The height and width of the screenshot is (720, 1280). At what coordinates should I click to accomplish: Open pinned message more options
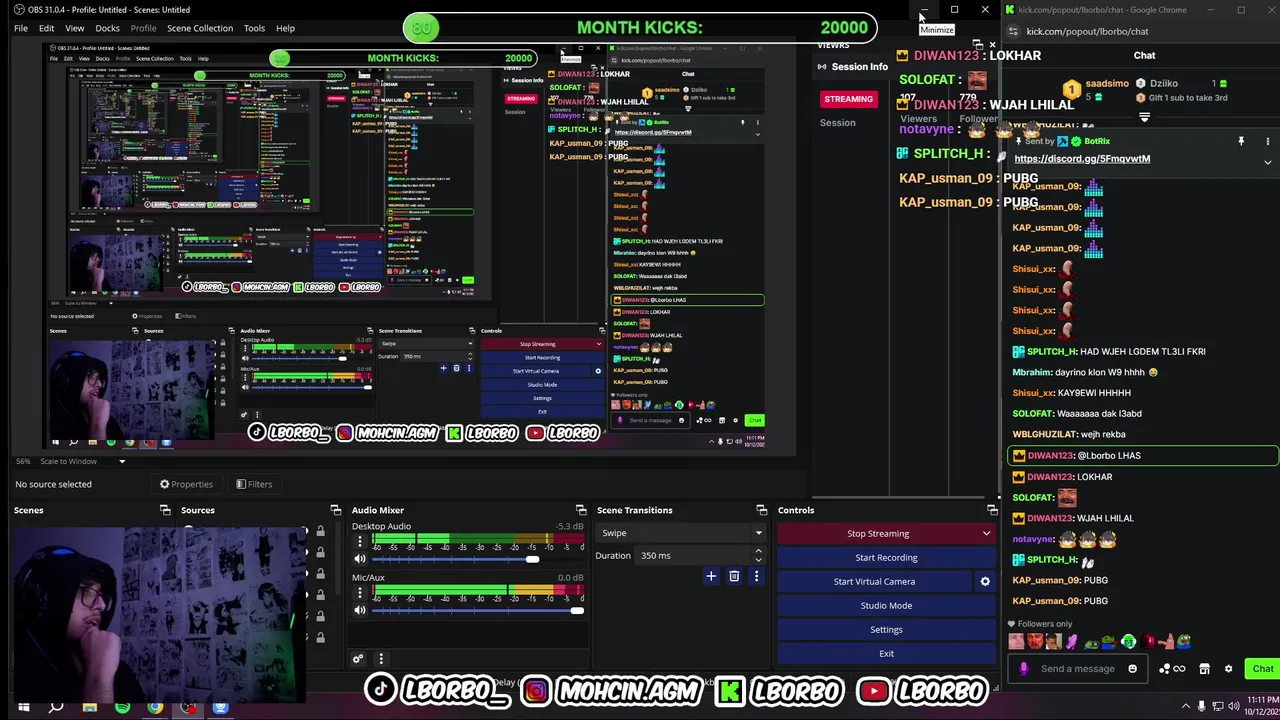tap(1267, 141)
